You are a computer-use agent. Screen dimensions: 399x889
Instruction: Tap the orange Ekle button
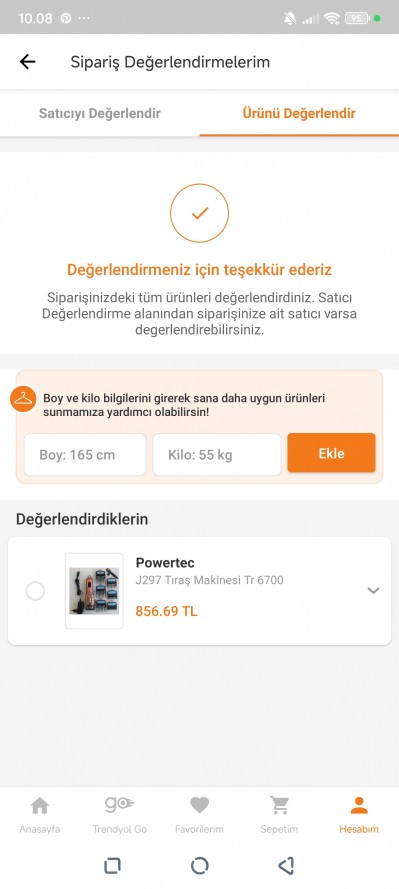(332, 453)
